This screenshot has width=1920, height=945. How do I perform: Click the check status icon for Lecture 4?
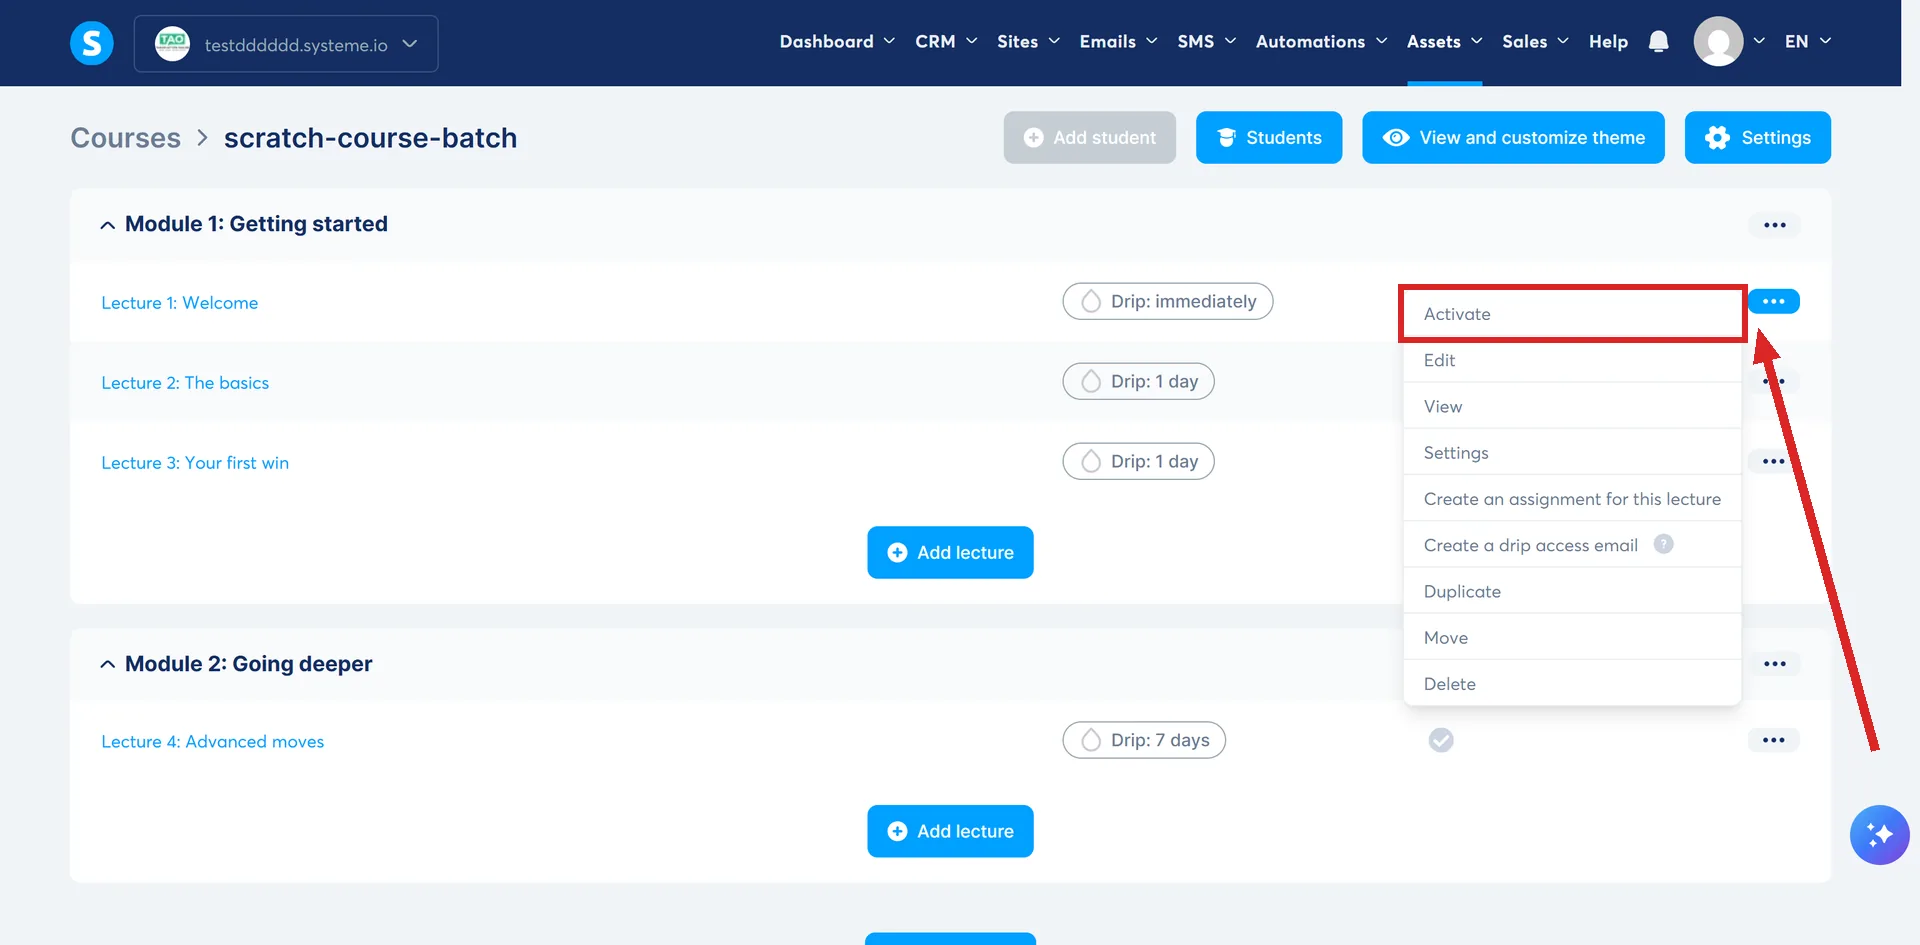[x=1441, y=740]
